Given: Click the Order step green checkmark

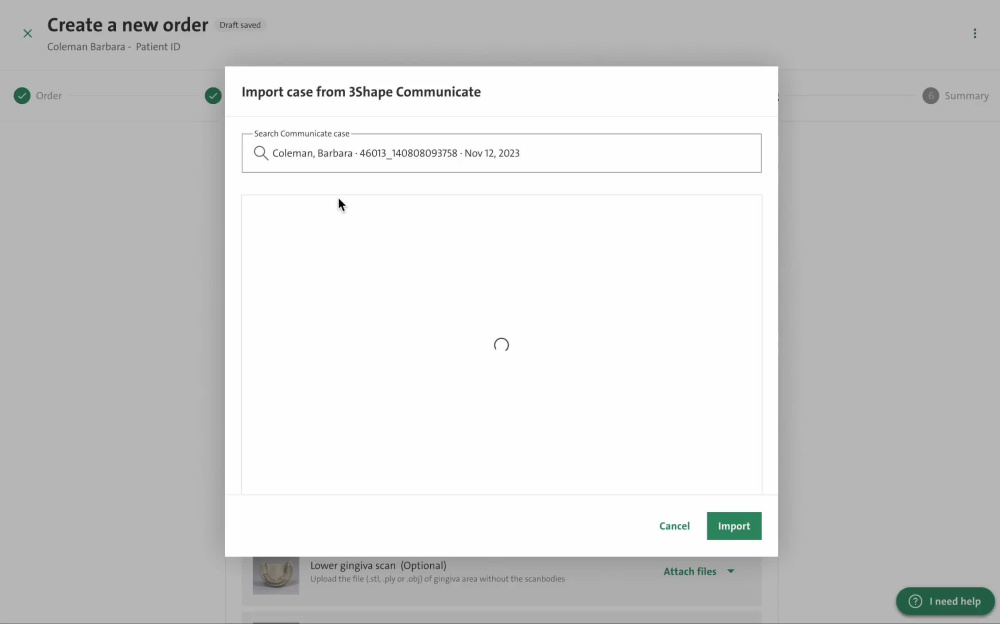Looking at the screenshot, I should 22,96.
